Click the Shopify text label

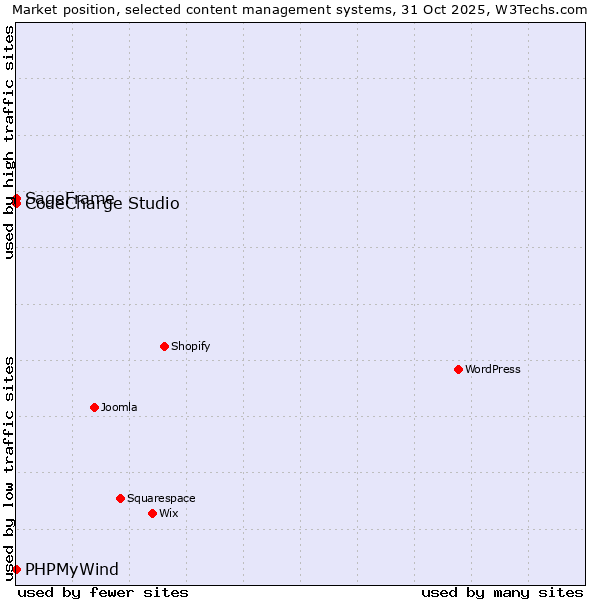coord(190,346)
